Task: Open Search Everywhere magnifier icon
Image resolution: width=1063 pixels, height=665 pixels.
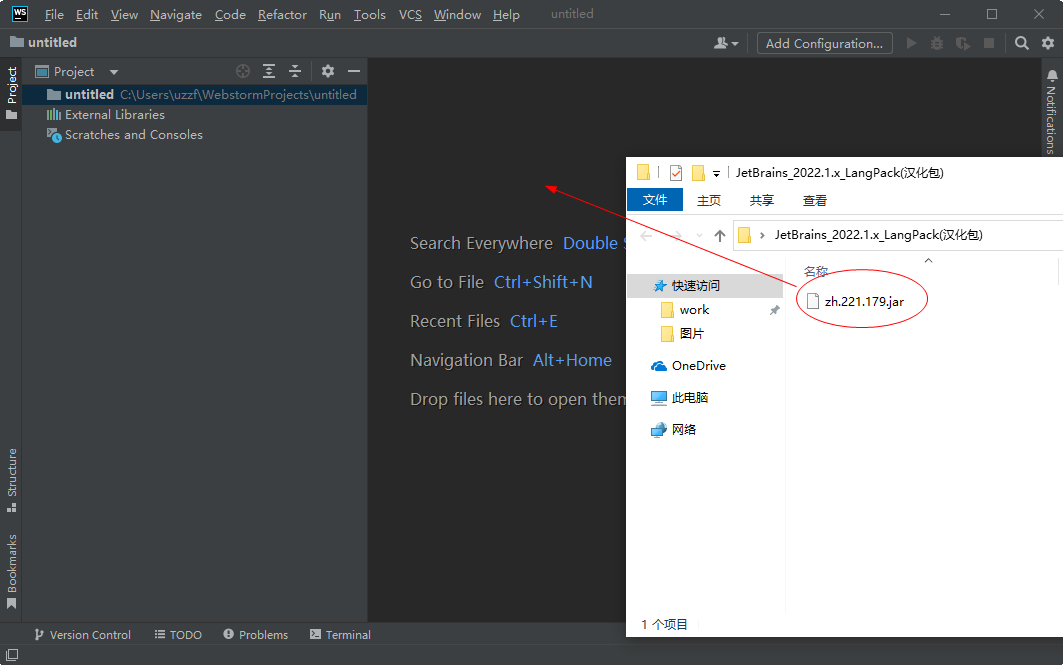Action: [x=1022, y=43]
